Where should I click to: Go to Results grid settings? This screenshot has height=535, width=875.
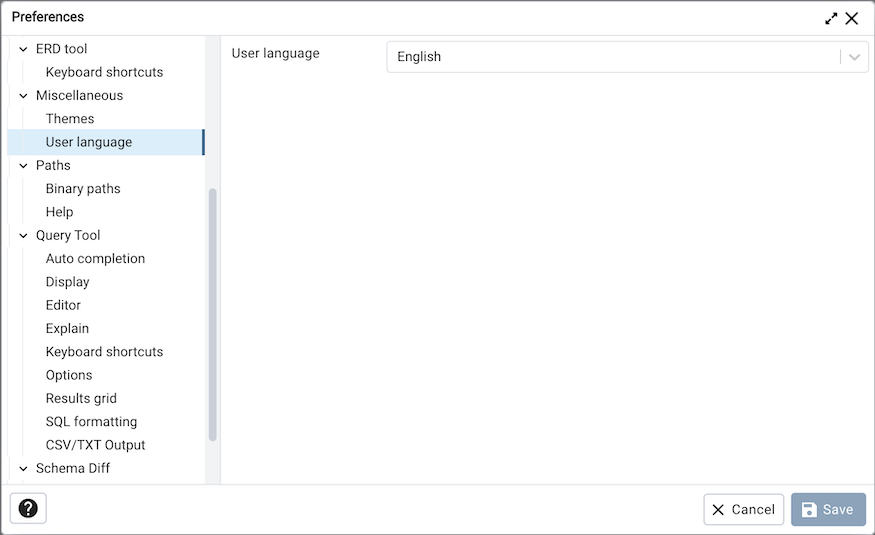point(81,399)
